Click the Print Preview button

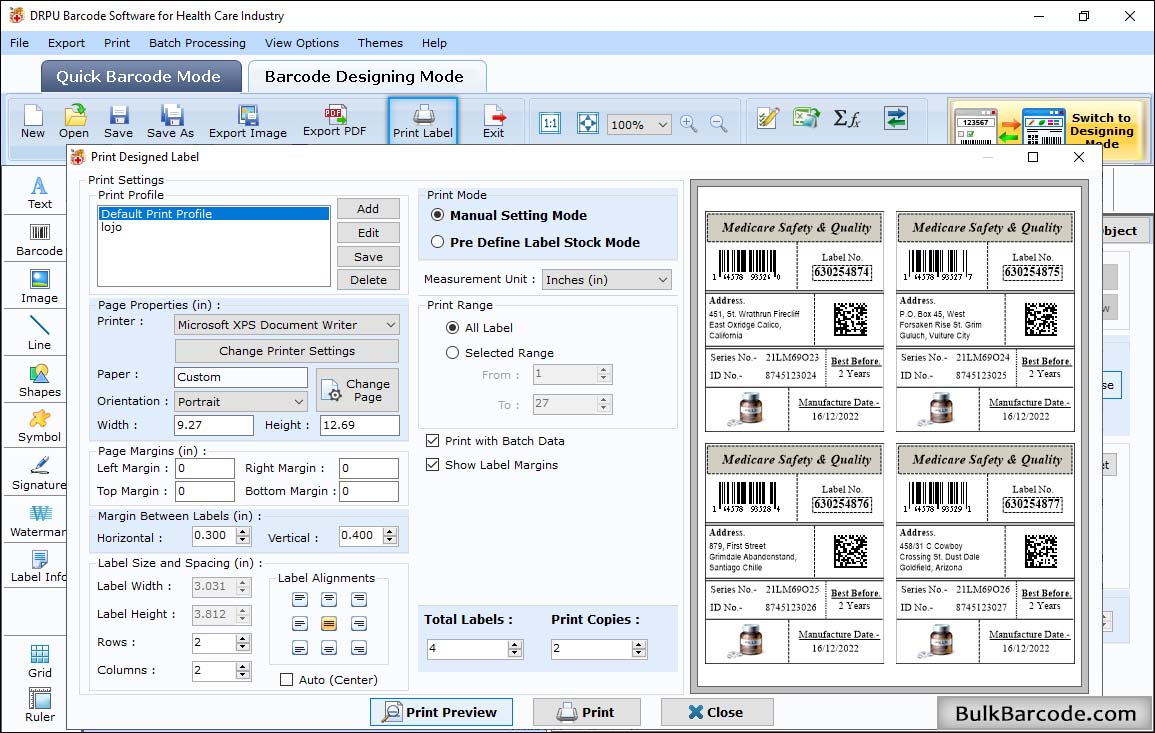coord(441,712)
